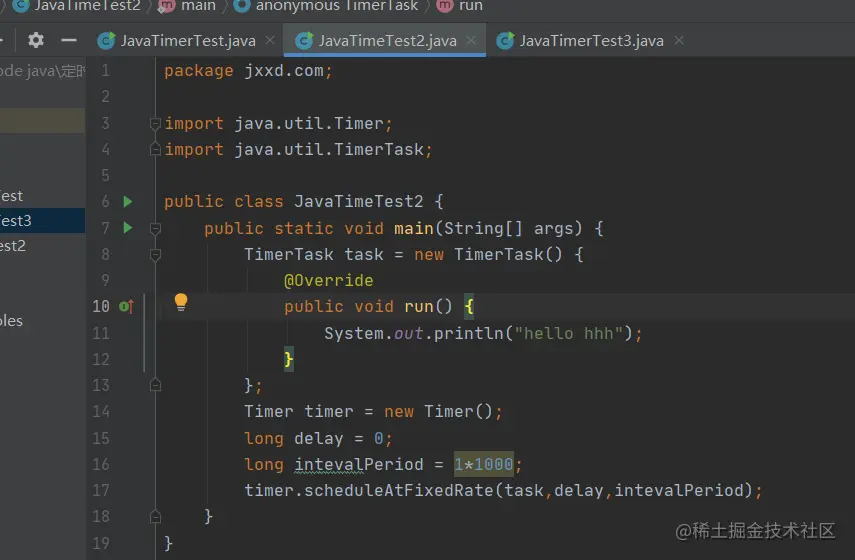Click the JavaTimeTest2 breadcrumb class icon
The height and width of the screenshot is (560, 855).
[x=21, y=5]
